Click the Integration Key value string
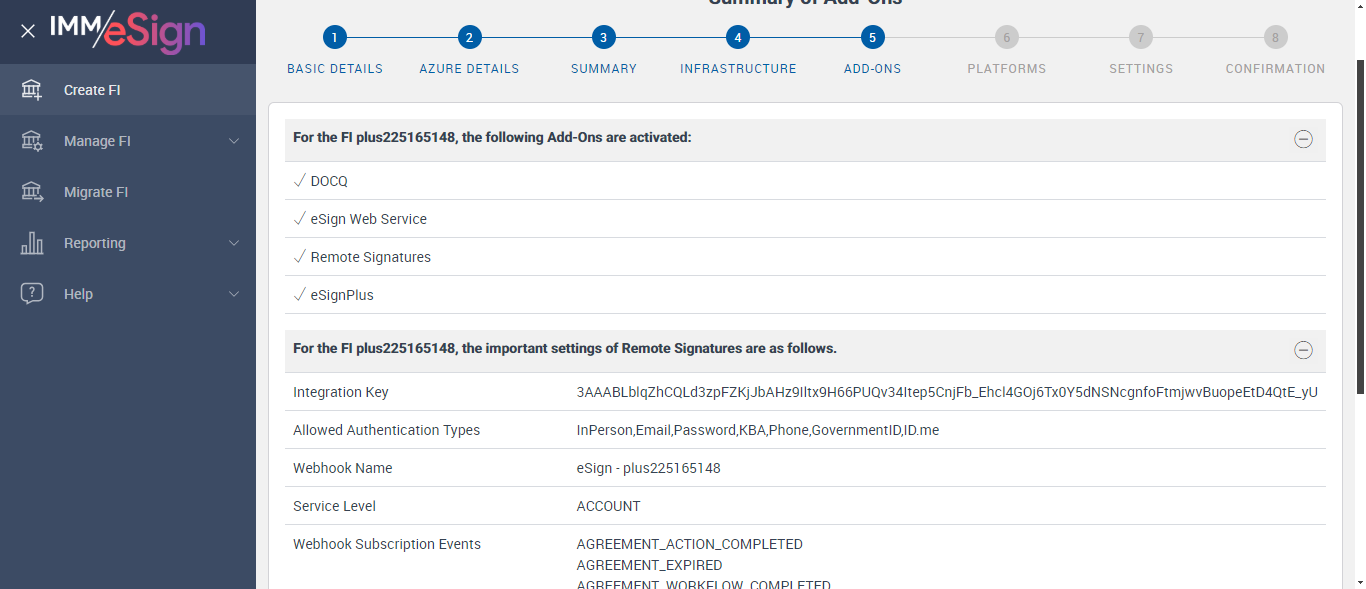The image size is (1366, 589). (x=947, y=392)
